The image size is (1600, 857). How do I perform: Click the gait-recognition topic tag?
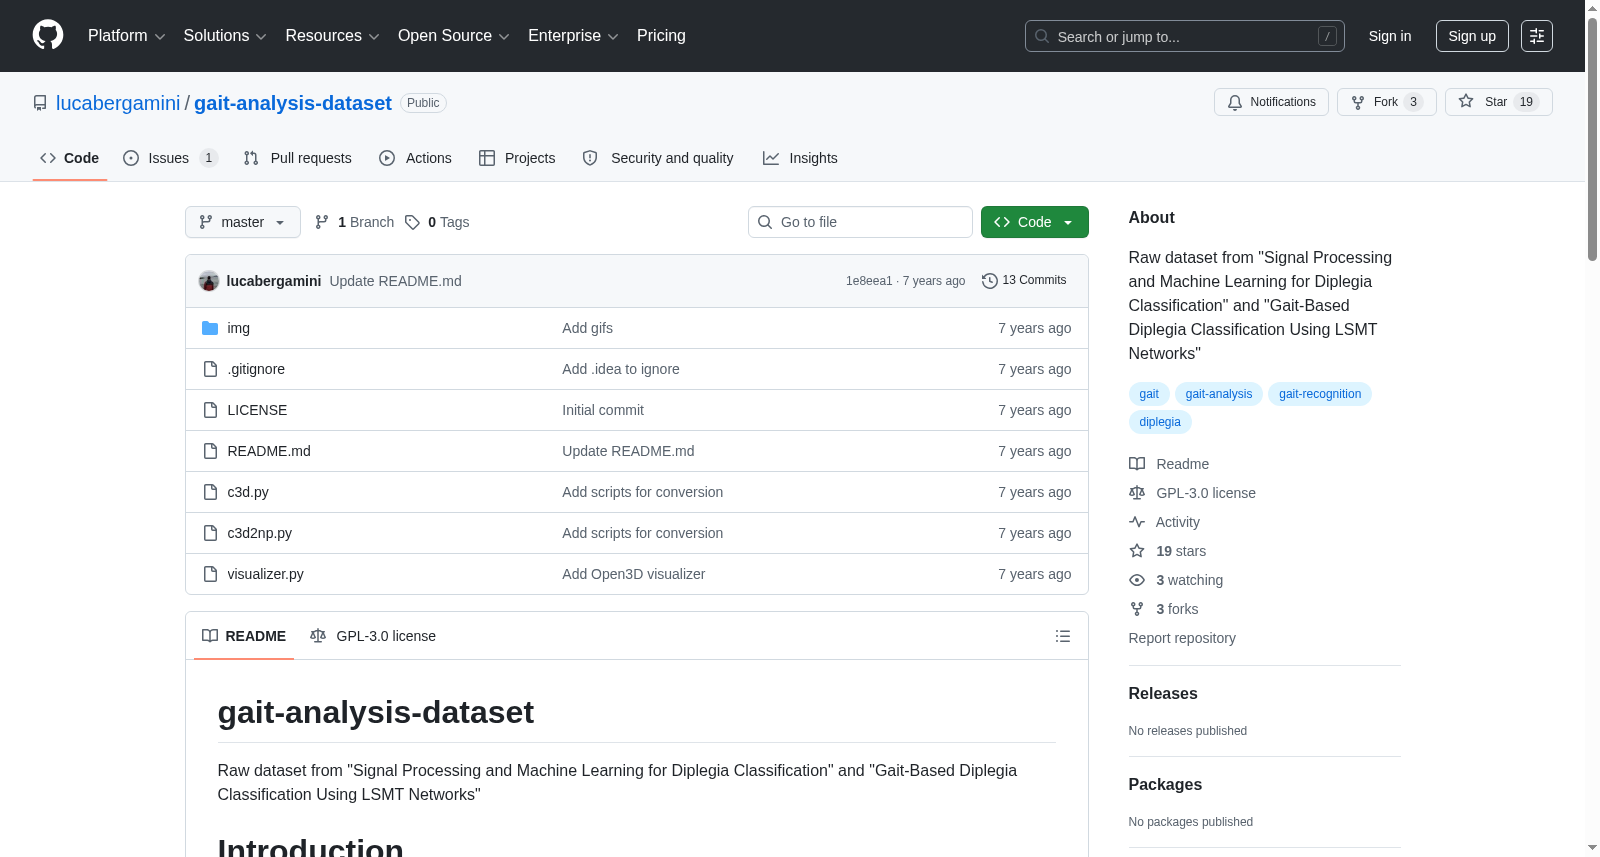click(1320, 394)
